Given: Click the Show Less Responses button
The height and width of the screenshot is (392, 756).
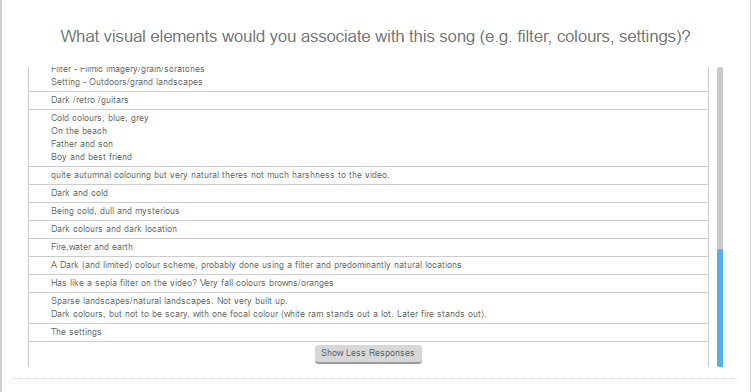Looking at the screenshot, I should coord(368,353).
